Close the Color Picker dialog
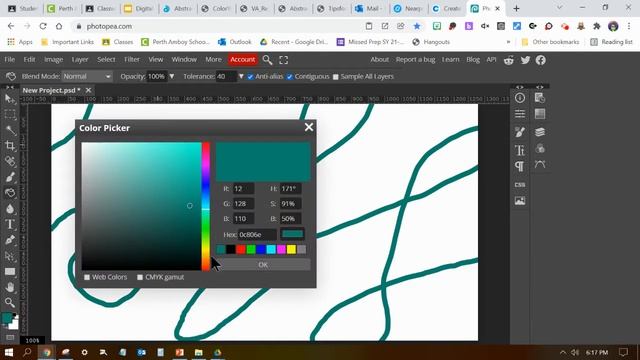The height and width of the screenshot is (360, 640). (x=309, y=127)
